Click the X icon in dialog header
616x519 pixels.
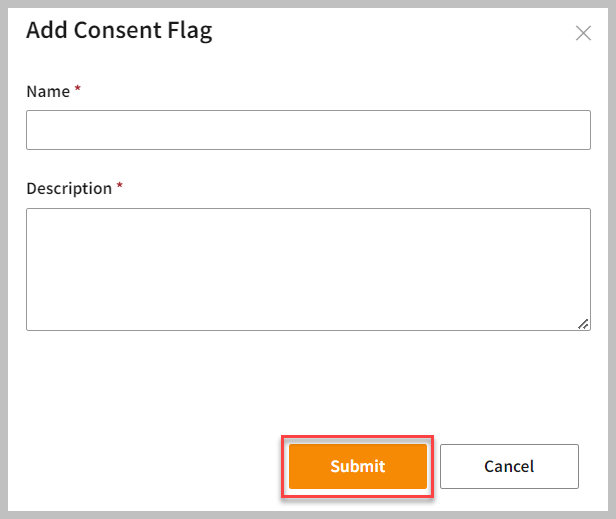[x=584, y=33]
